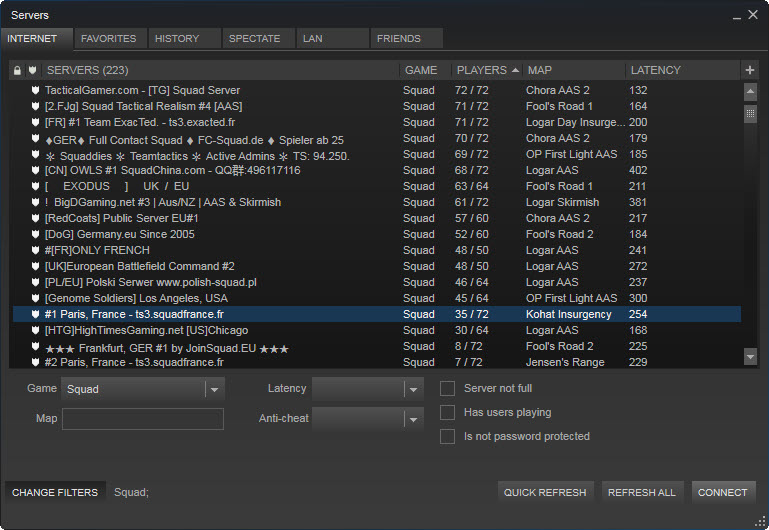Focus the Map filter text field
The width and height of the screenshot is (769, 530).
pyautogui.click(x=143, y=419)
